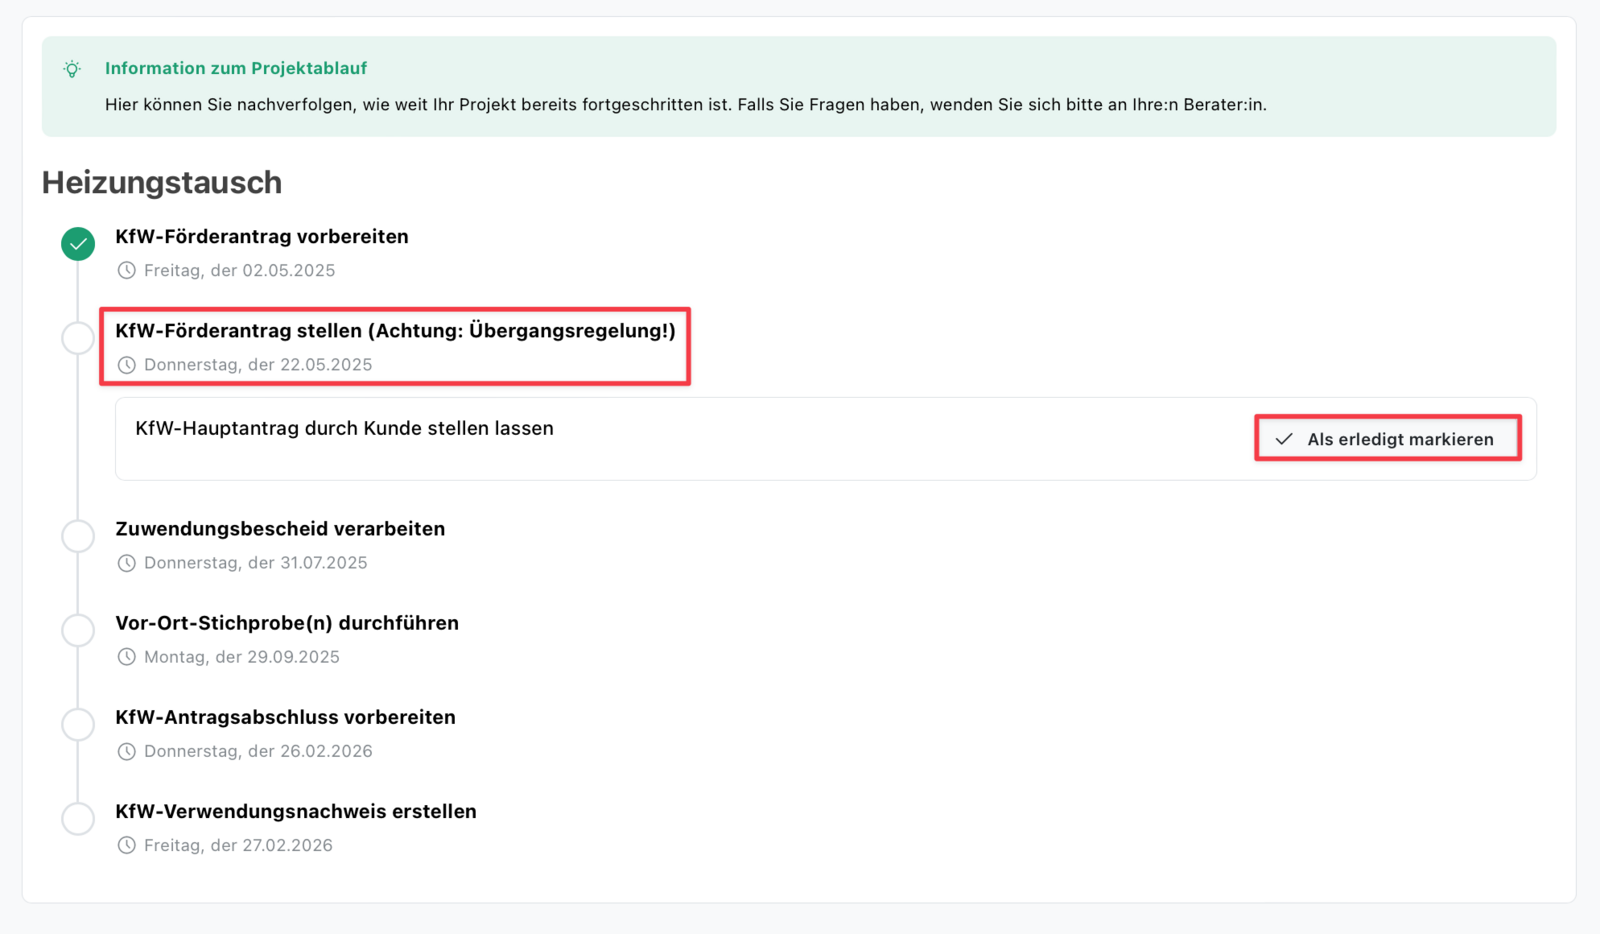Click the step circle for Zuwendungsbescheid verarbeiten

(x=78, y=535)
